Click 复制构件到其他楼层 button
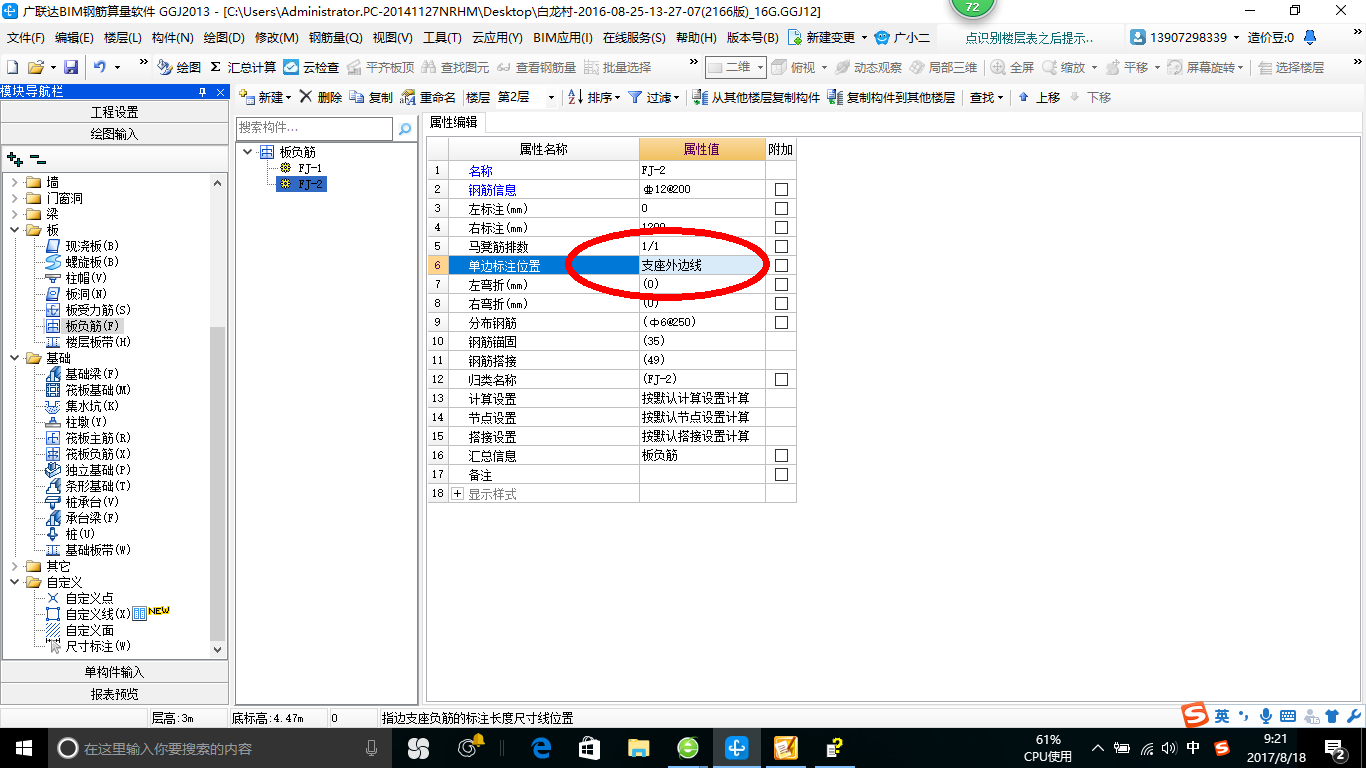Image resolution: width=1366 pixels, height=768 pixels. pyautogui.click(x=892, y=97)
